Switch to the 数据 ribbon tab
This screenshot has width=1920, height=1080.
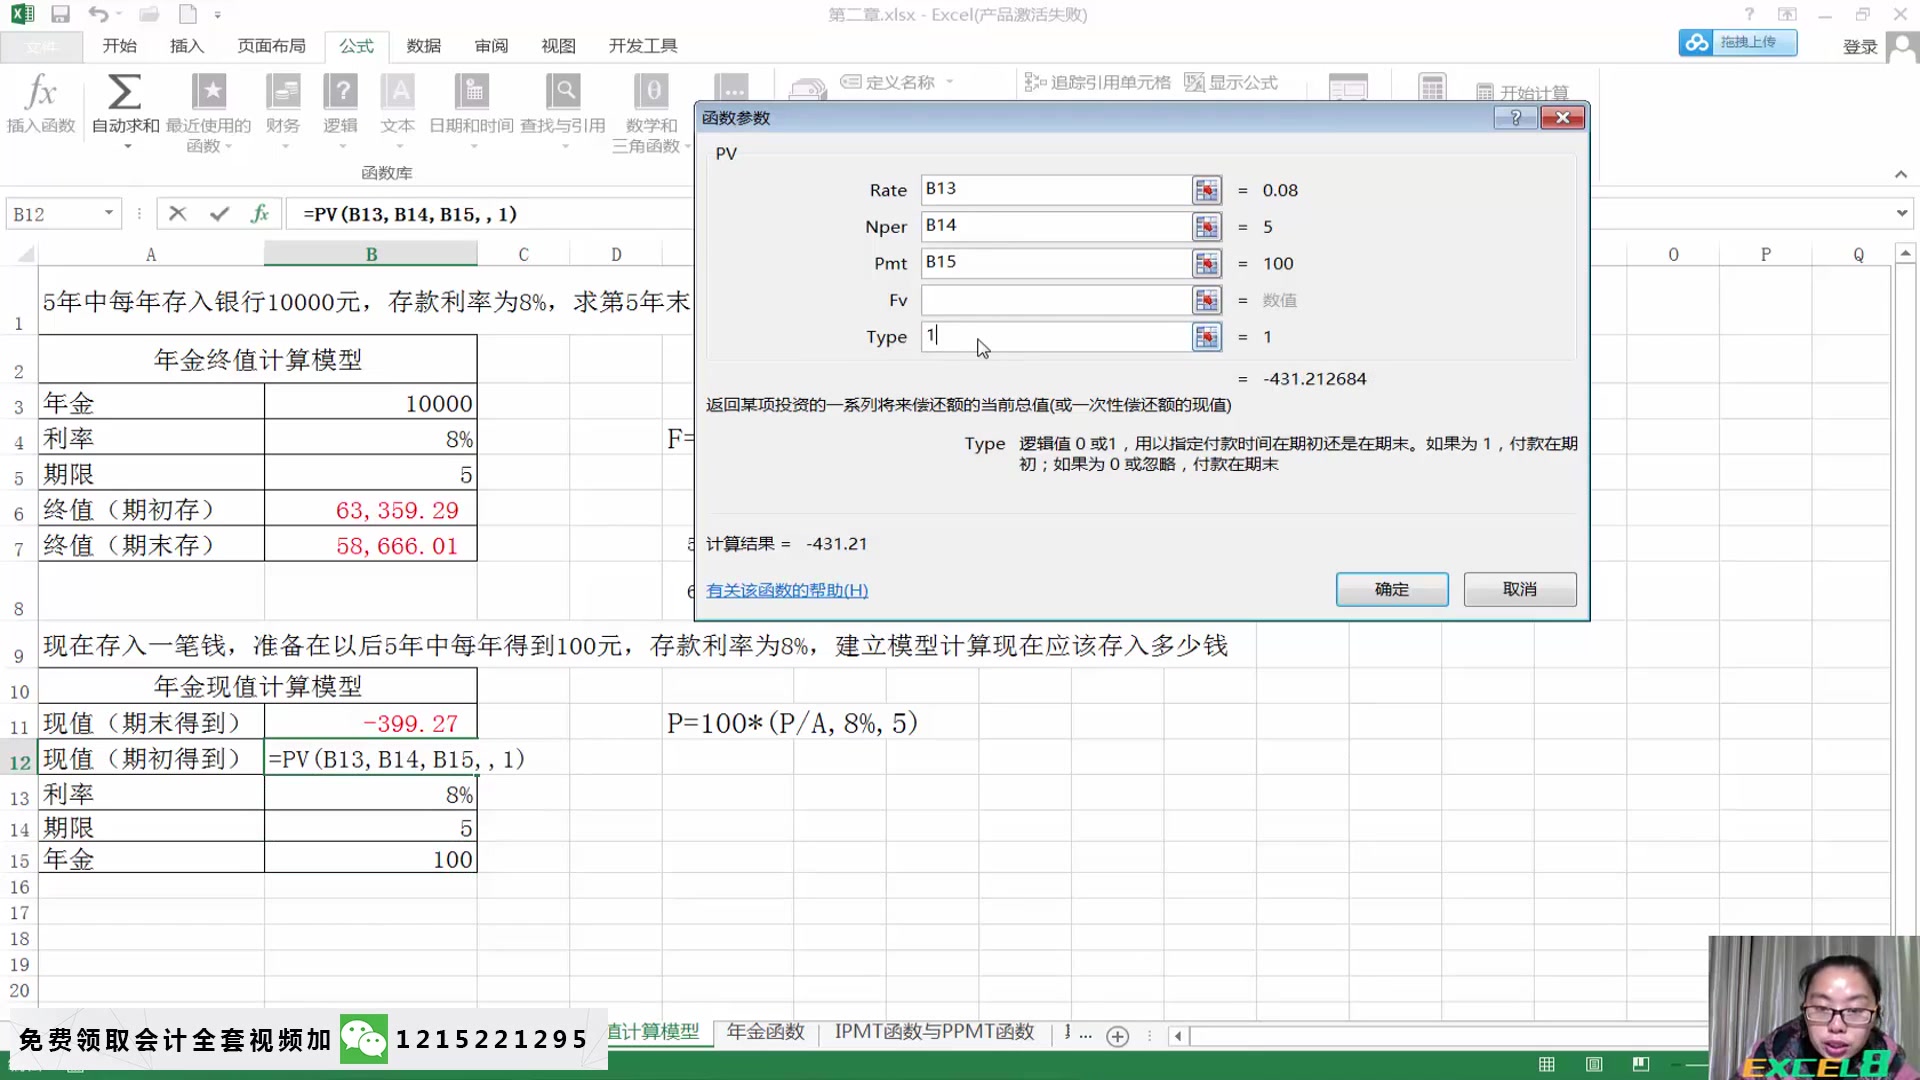pos(423,46)
